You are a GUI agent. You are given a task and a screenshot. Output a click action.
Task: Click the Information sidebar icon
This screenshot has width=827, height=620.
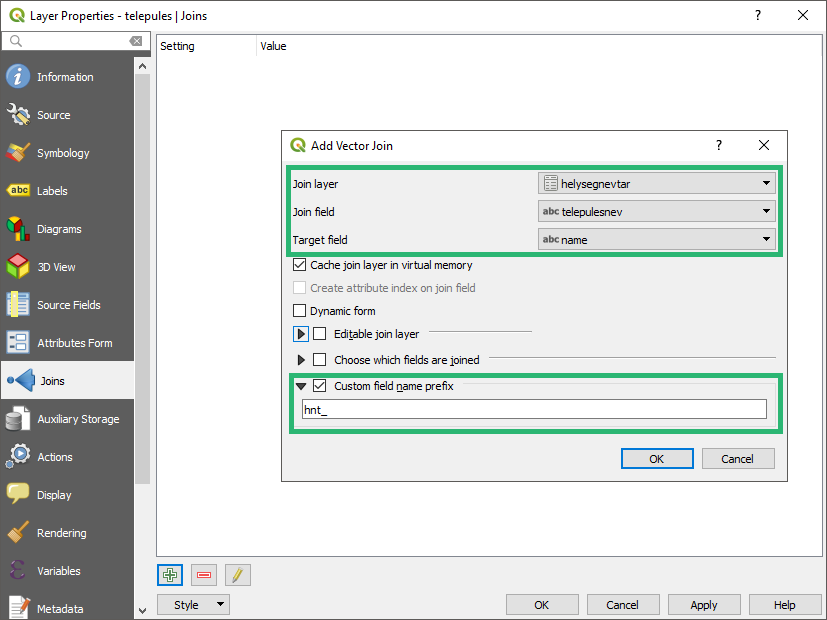pyautogui.click(x=18, y=77)
